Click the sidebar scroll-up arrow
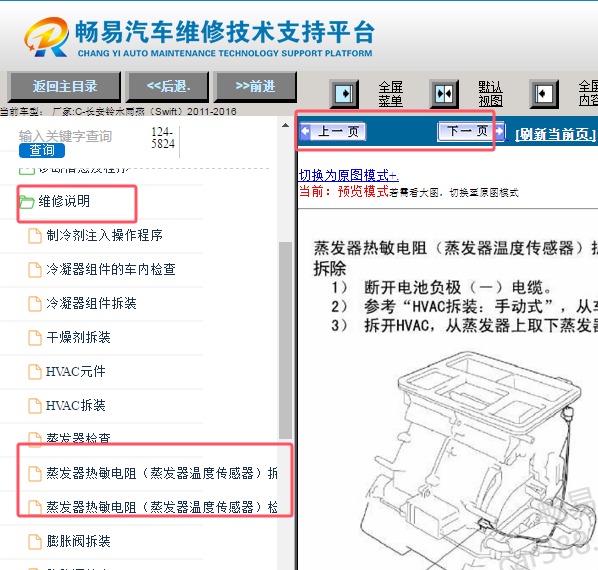This screenshot has height=570, width=598. [285, 125]
